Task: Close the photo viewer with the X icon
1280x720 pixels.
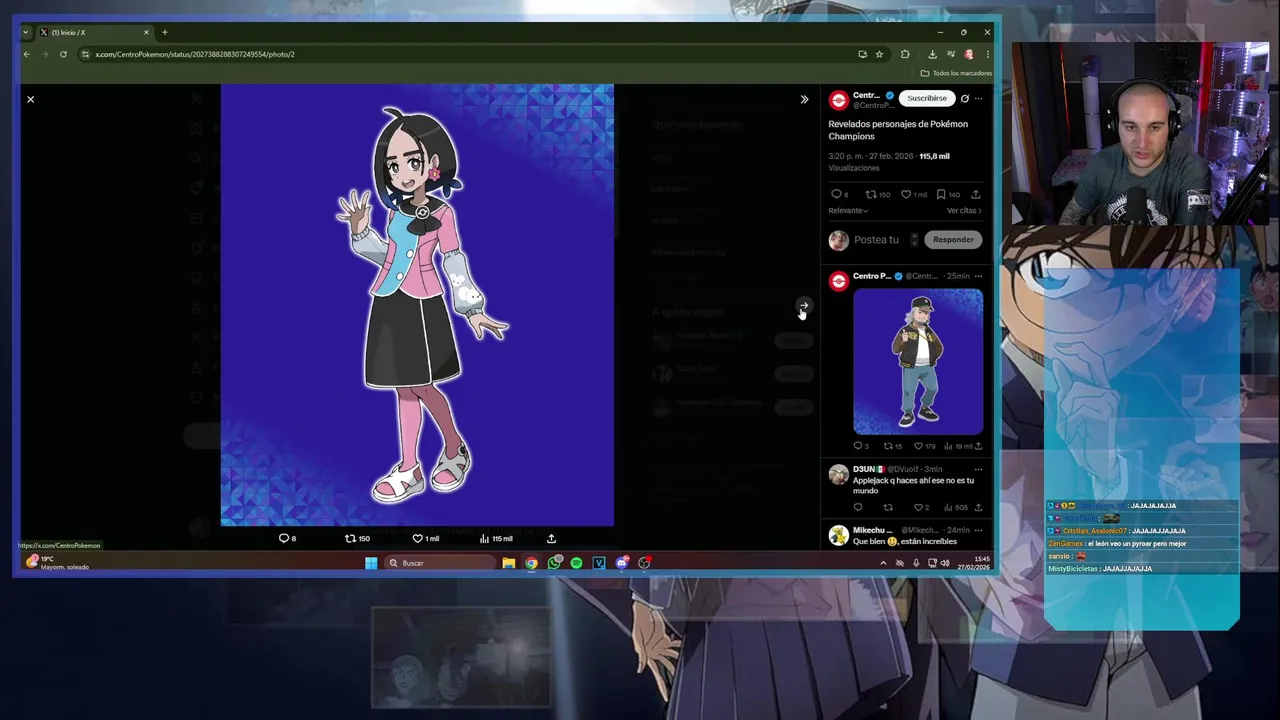Action: coord(30,99)
